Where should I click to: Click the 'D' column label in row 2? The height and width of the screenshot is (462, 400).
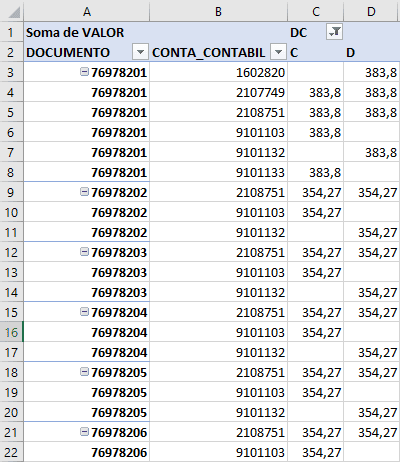[x=372, y=52]
